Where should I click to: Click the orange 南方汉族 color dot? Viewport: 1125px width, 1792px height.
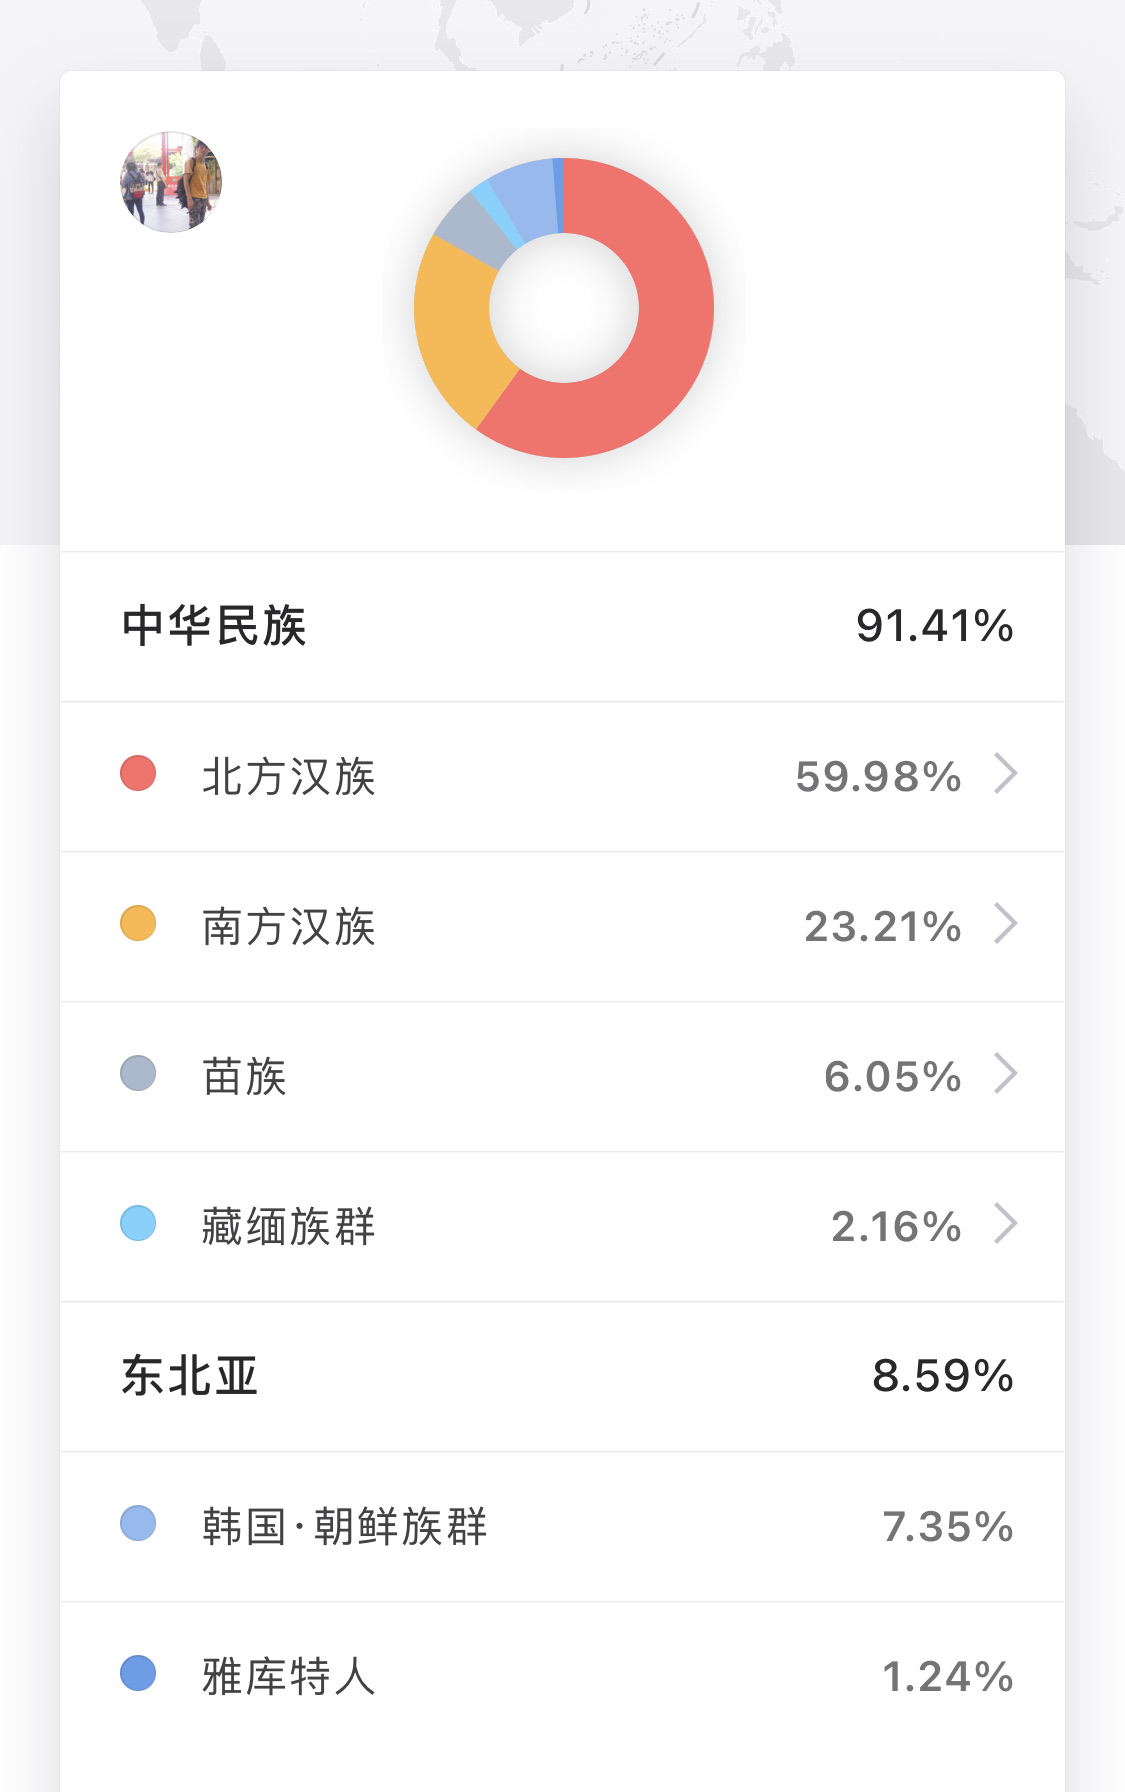(138, 924)
